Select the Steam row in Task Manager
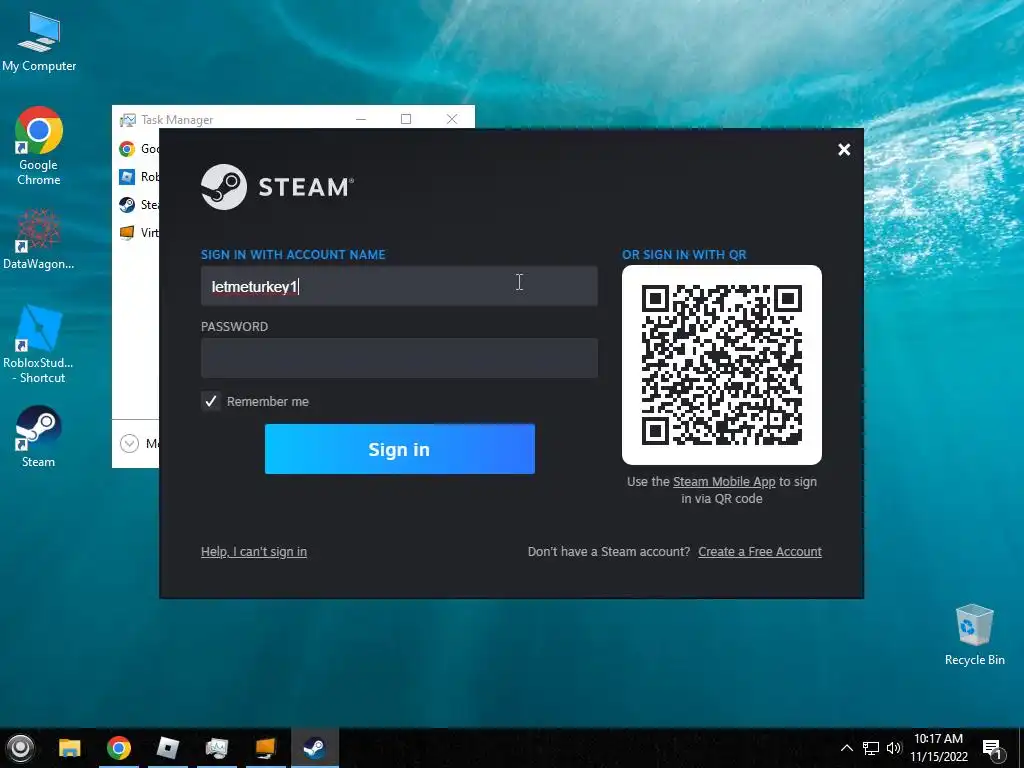This screenshot has height=768, width=1024. click(138, 204)
